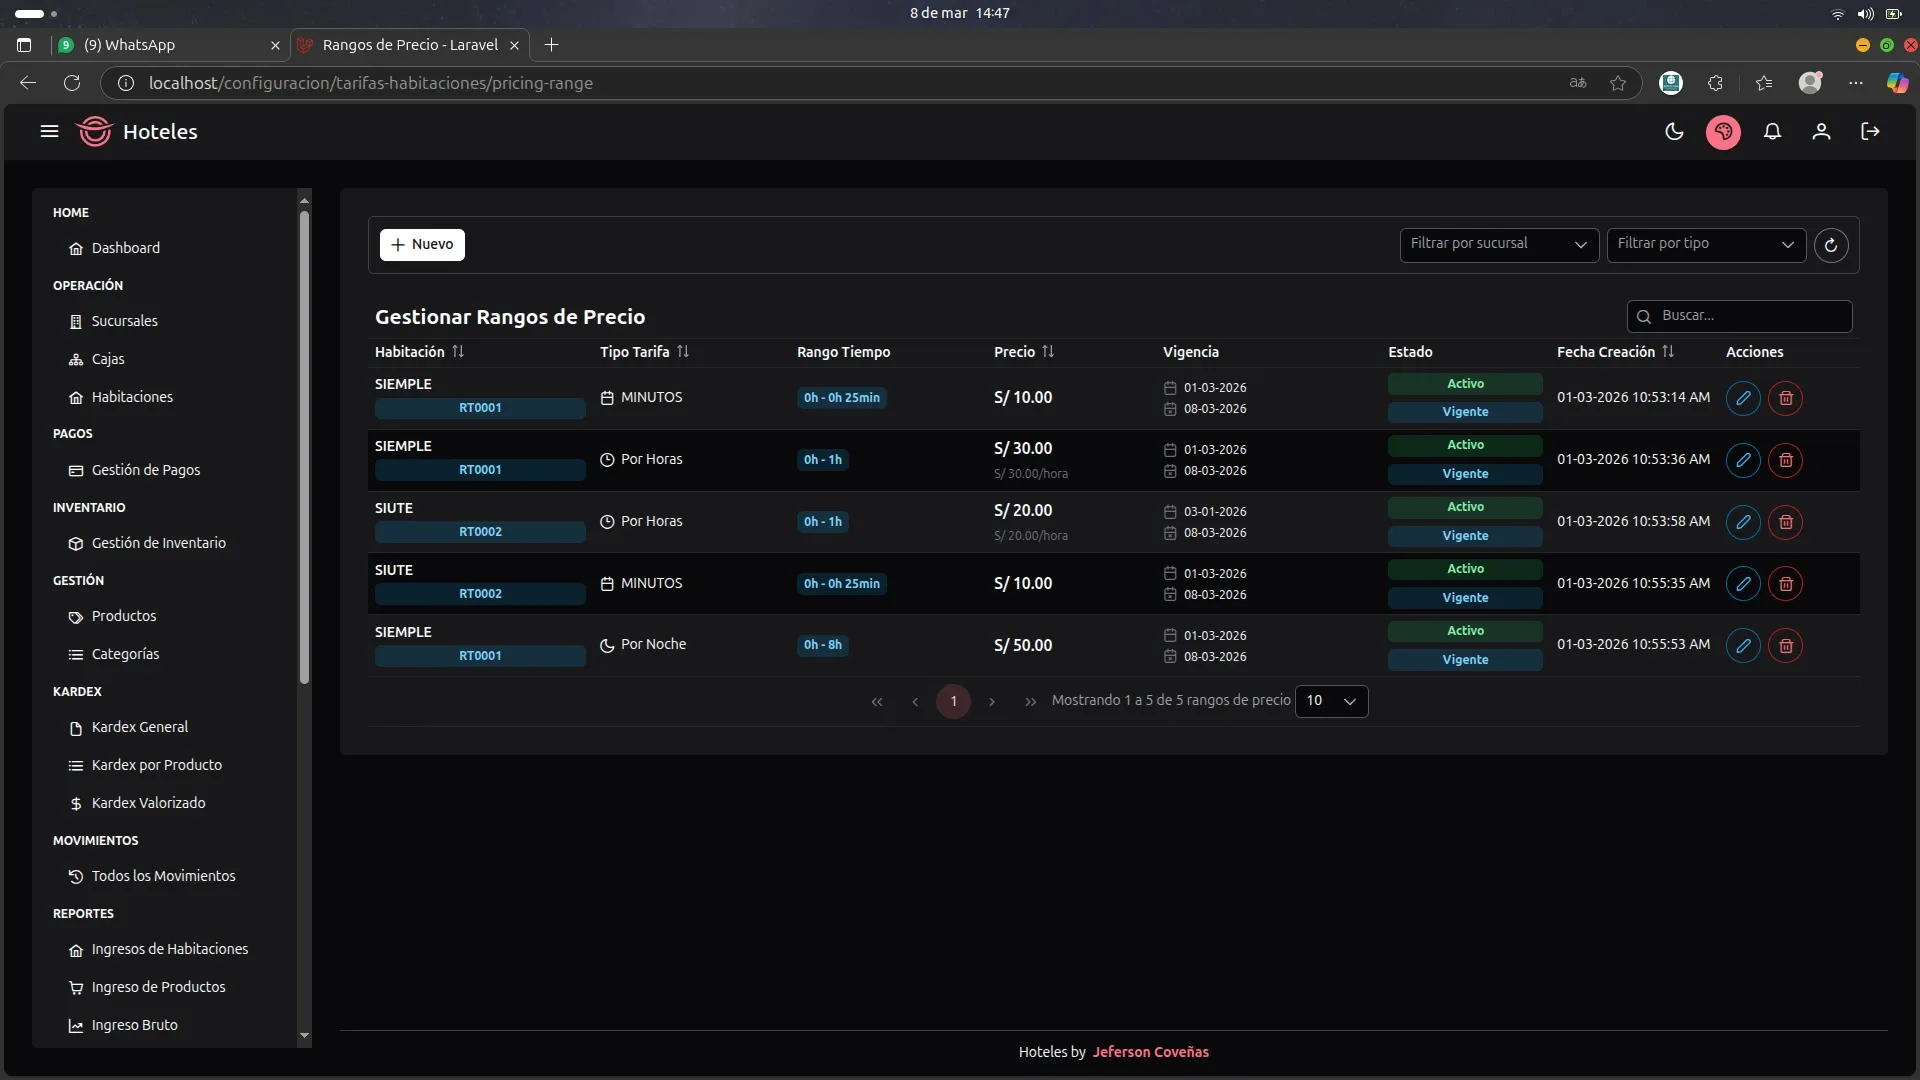
Task: Open the notifications bell
Action: tap(1772, 132)
